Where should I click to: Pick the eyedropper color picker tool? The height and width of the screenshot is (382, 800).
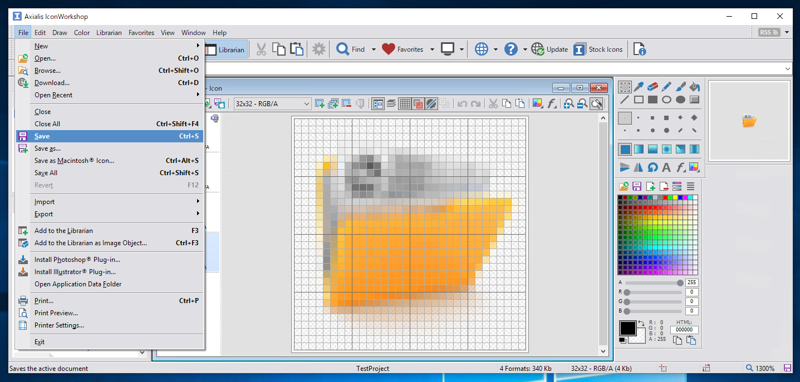[x=639, y=87]
